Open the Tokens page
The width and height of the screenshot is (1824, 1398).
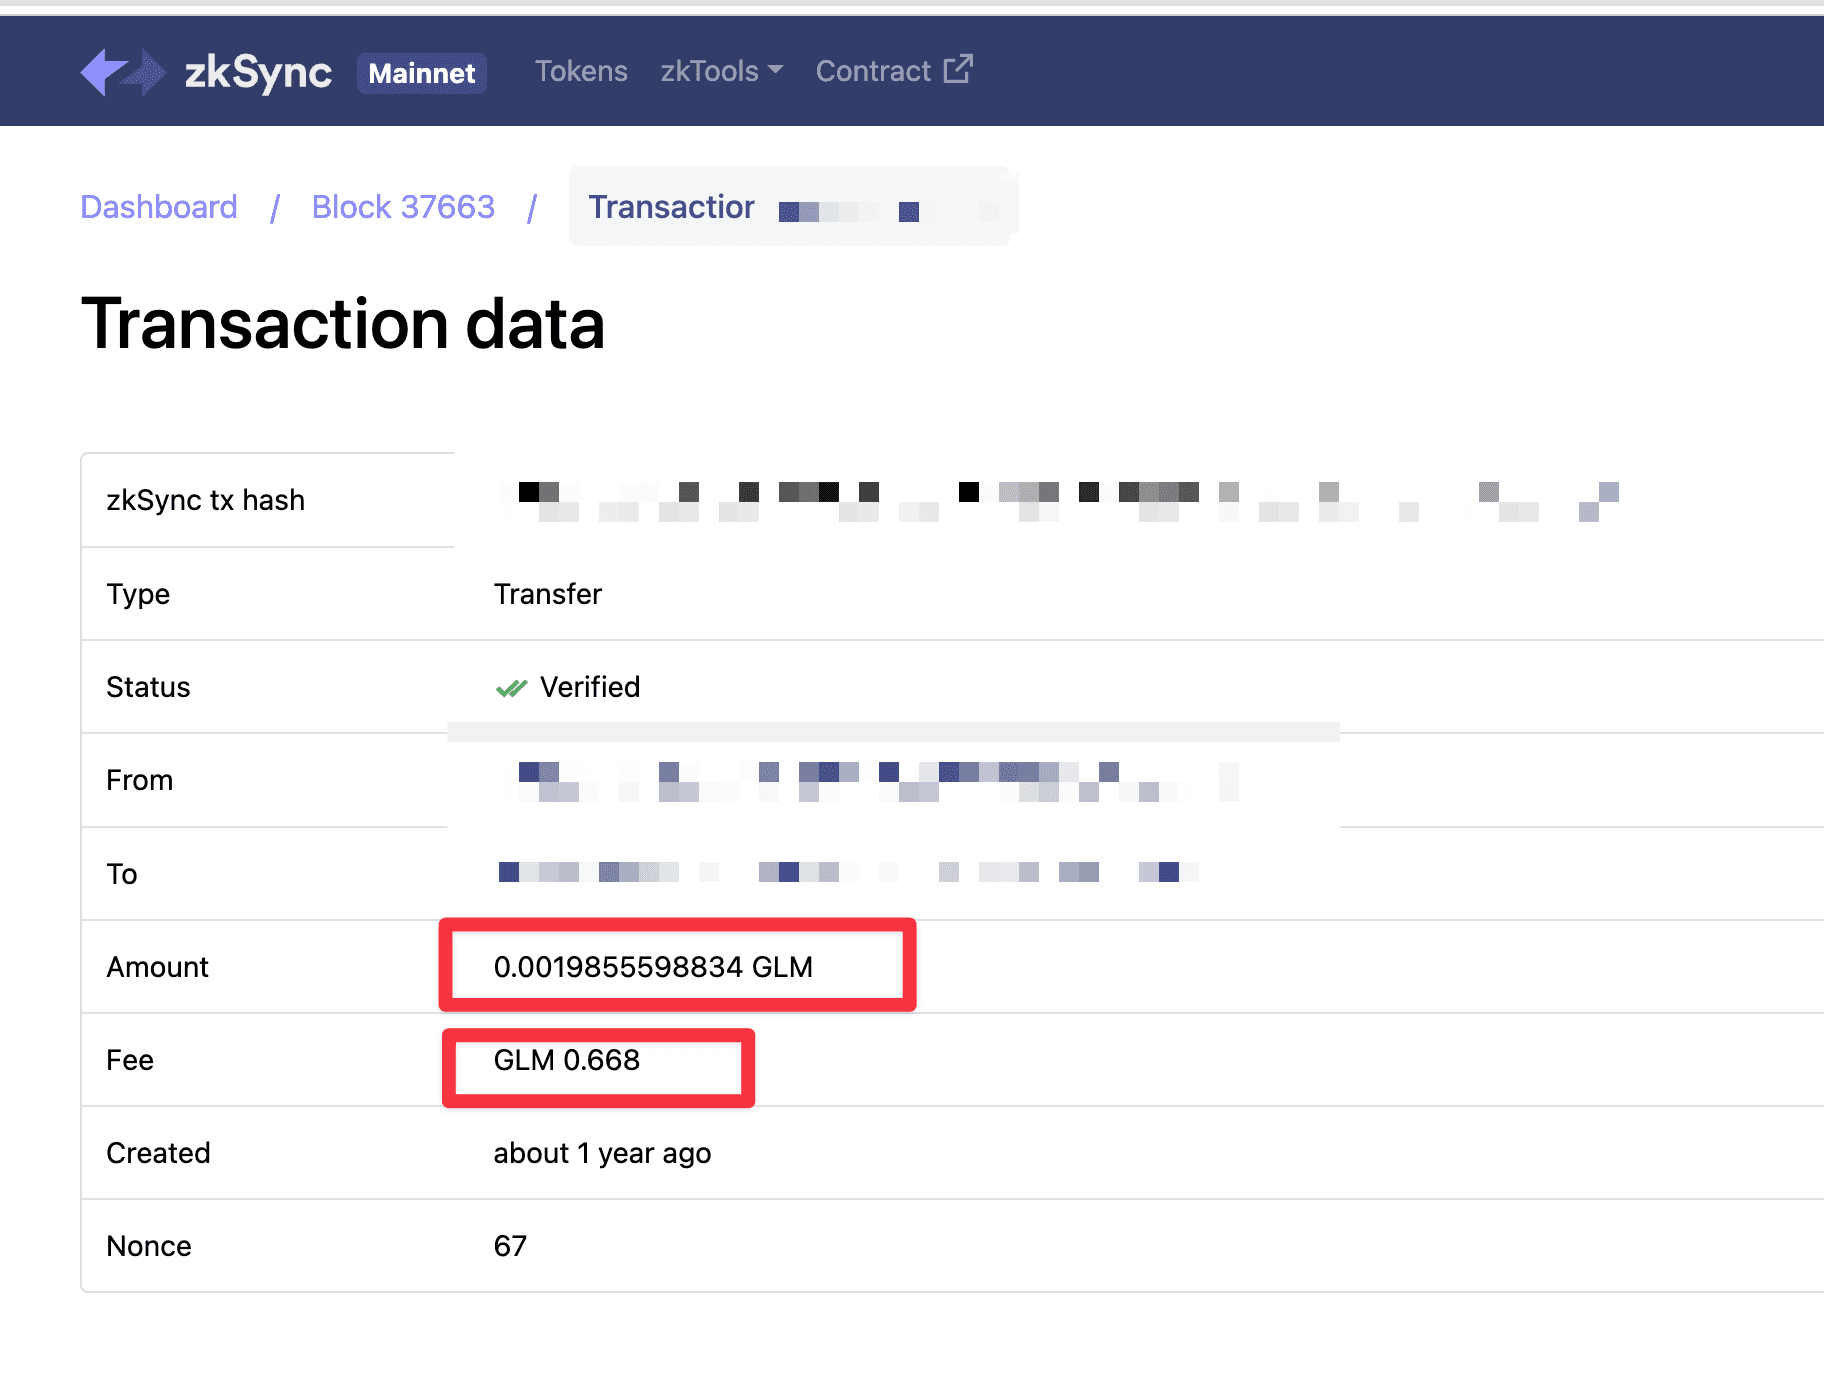[581, 71]
